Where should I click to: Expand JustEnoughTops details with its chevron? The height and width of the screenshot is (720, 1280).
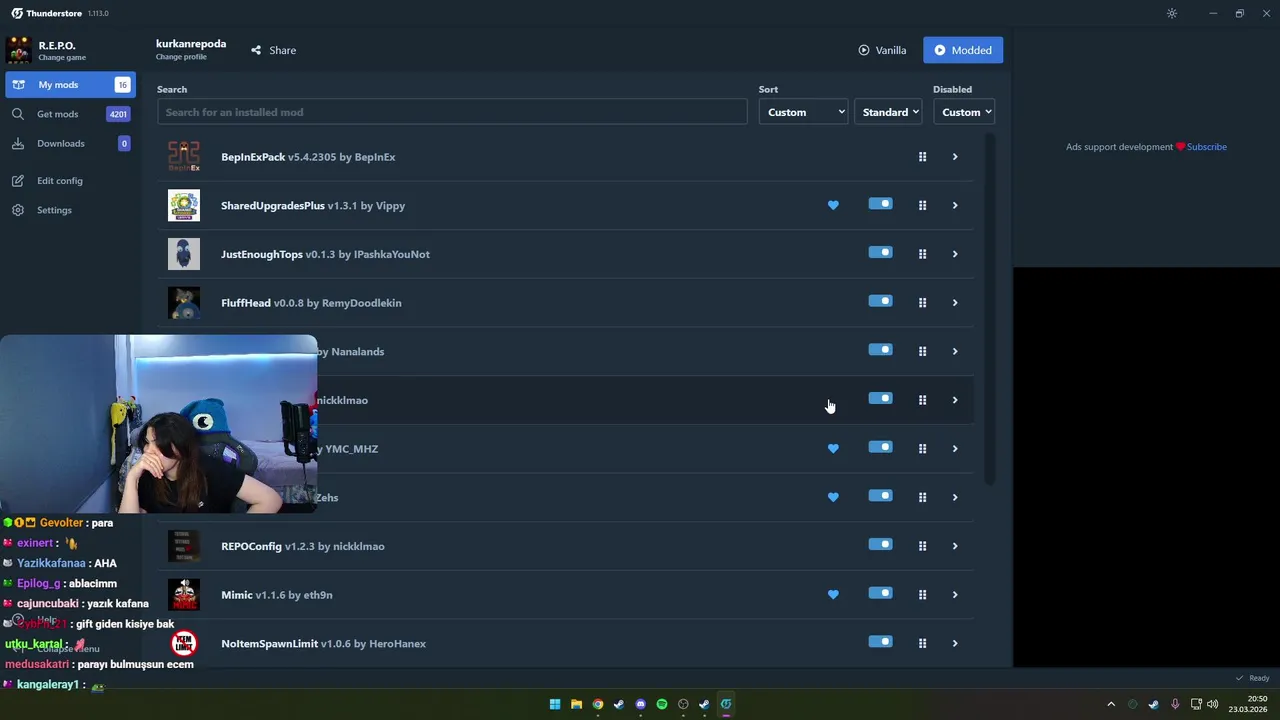tap(955, 254)
